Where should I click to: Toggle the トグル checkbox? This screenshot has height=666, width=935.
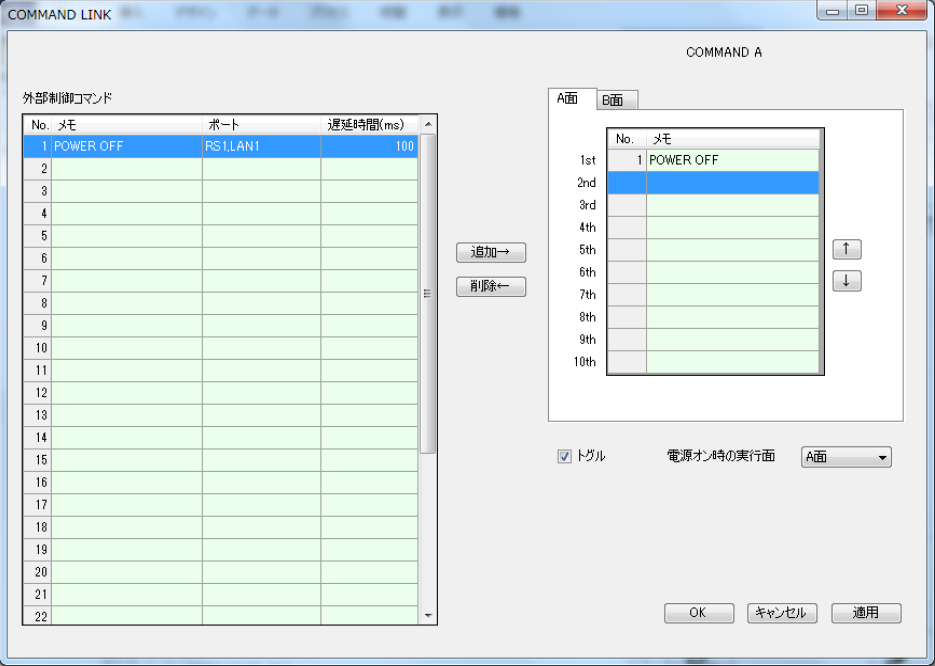(x=564, y=456)
